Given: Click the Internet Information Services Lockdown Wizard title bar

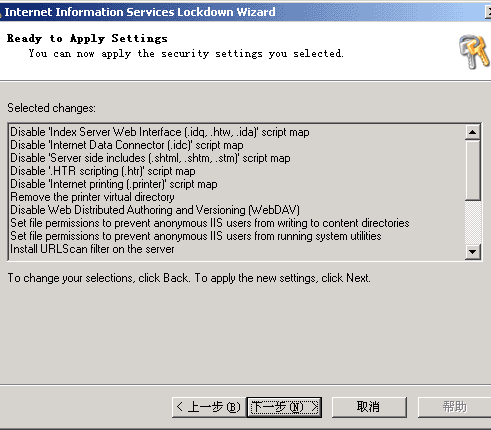Looking at the screenshot, I should pyautogui.click(x=243, y=12).
